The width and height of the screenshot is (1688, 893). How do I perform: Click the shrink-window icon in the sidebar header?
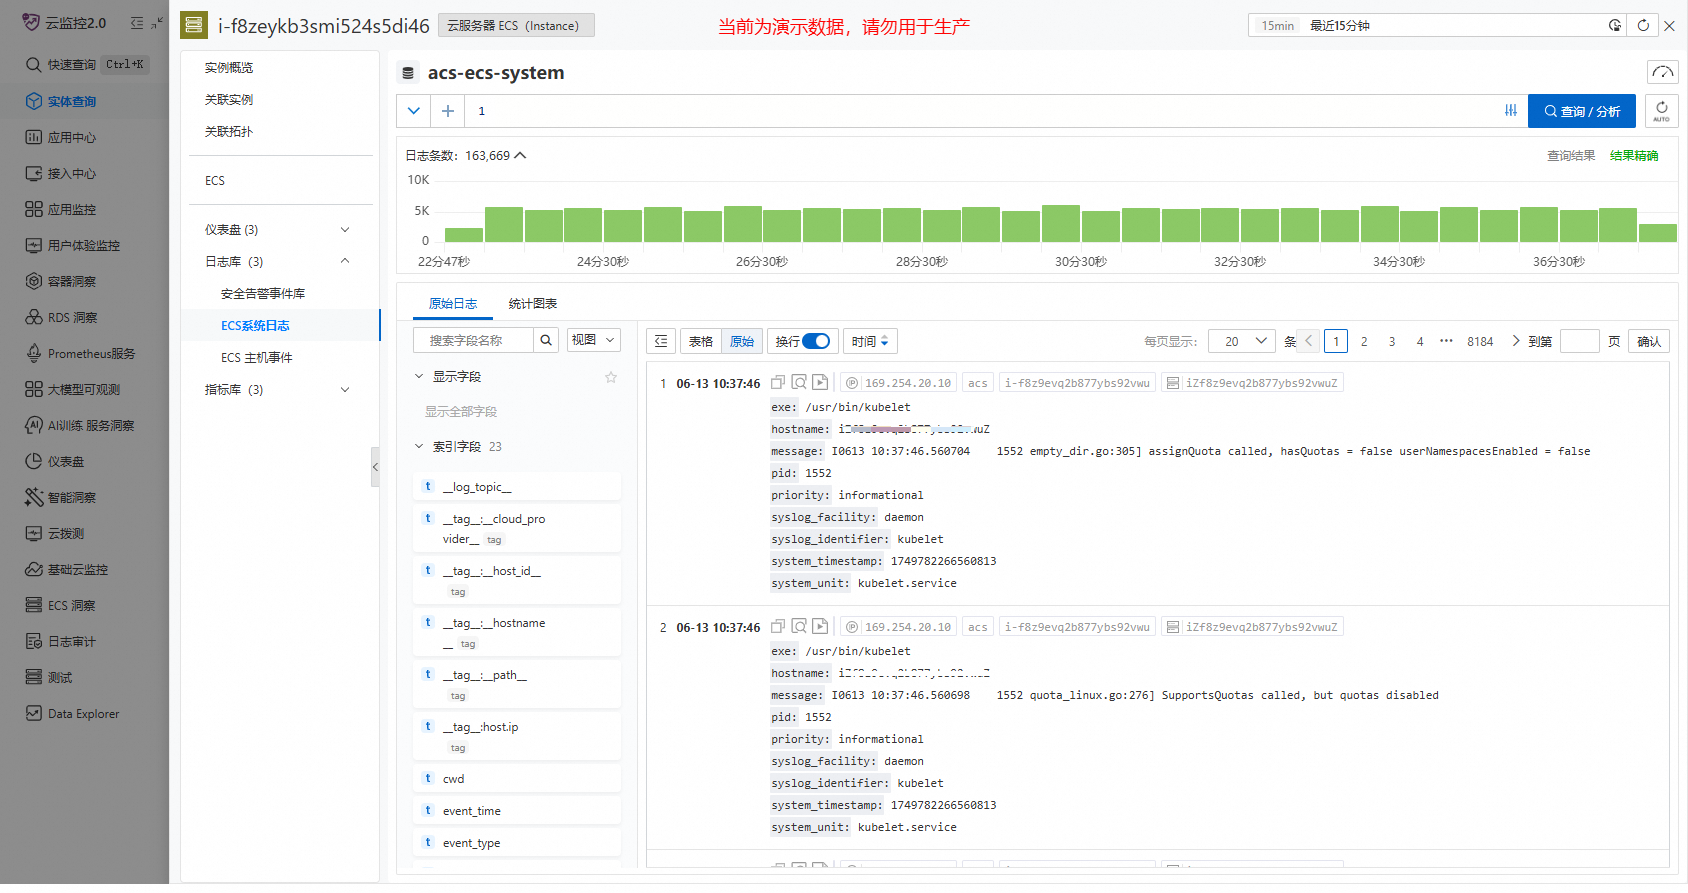tap(157, 23)
